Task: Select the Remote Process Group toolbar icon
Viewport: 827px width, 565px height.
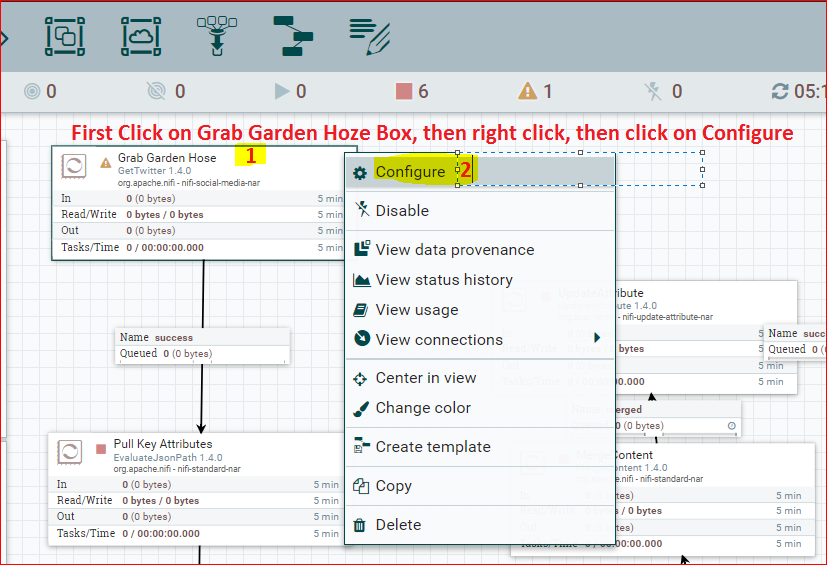Action: pyautogui.click(x=141, y=36)
